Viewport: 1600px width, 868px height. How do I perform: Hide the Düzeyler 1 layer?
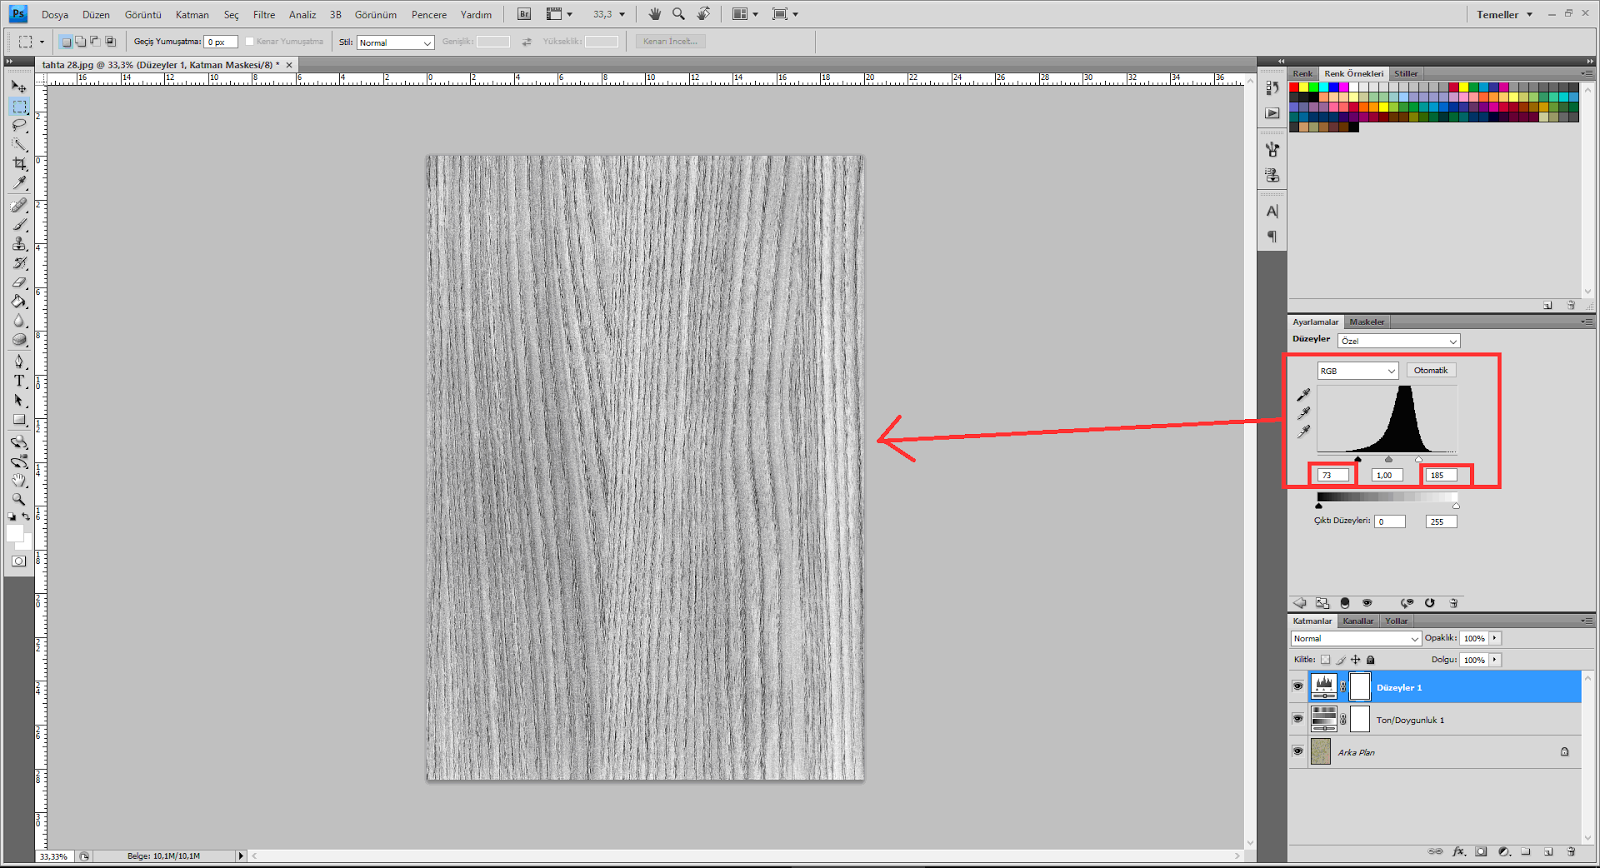[x=1298, y=687]
